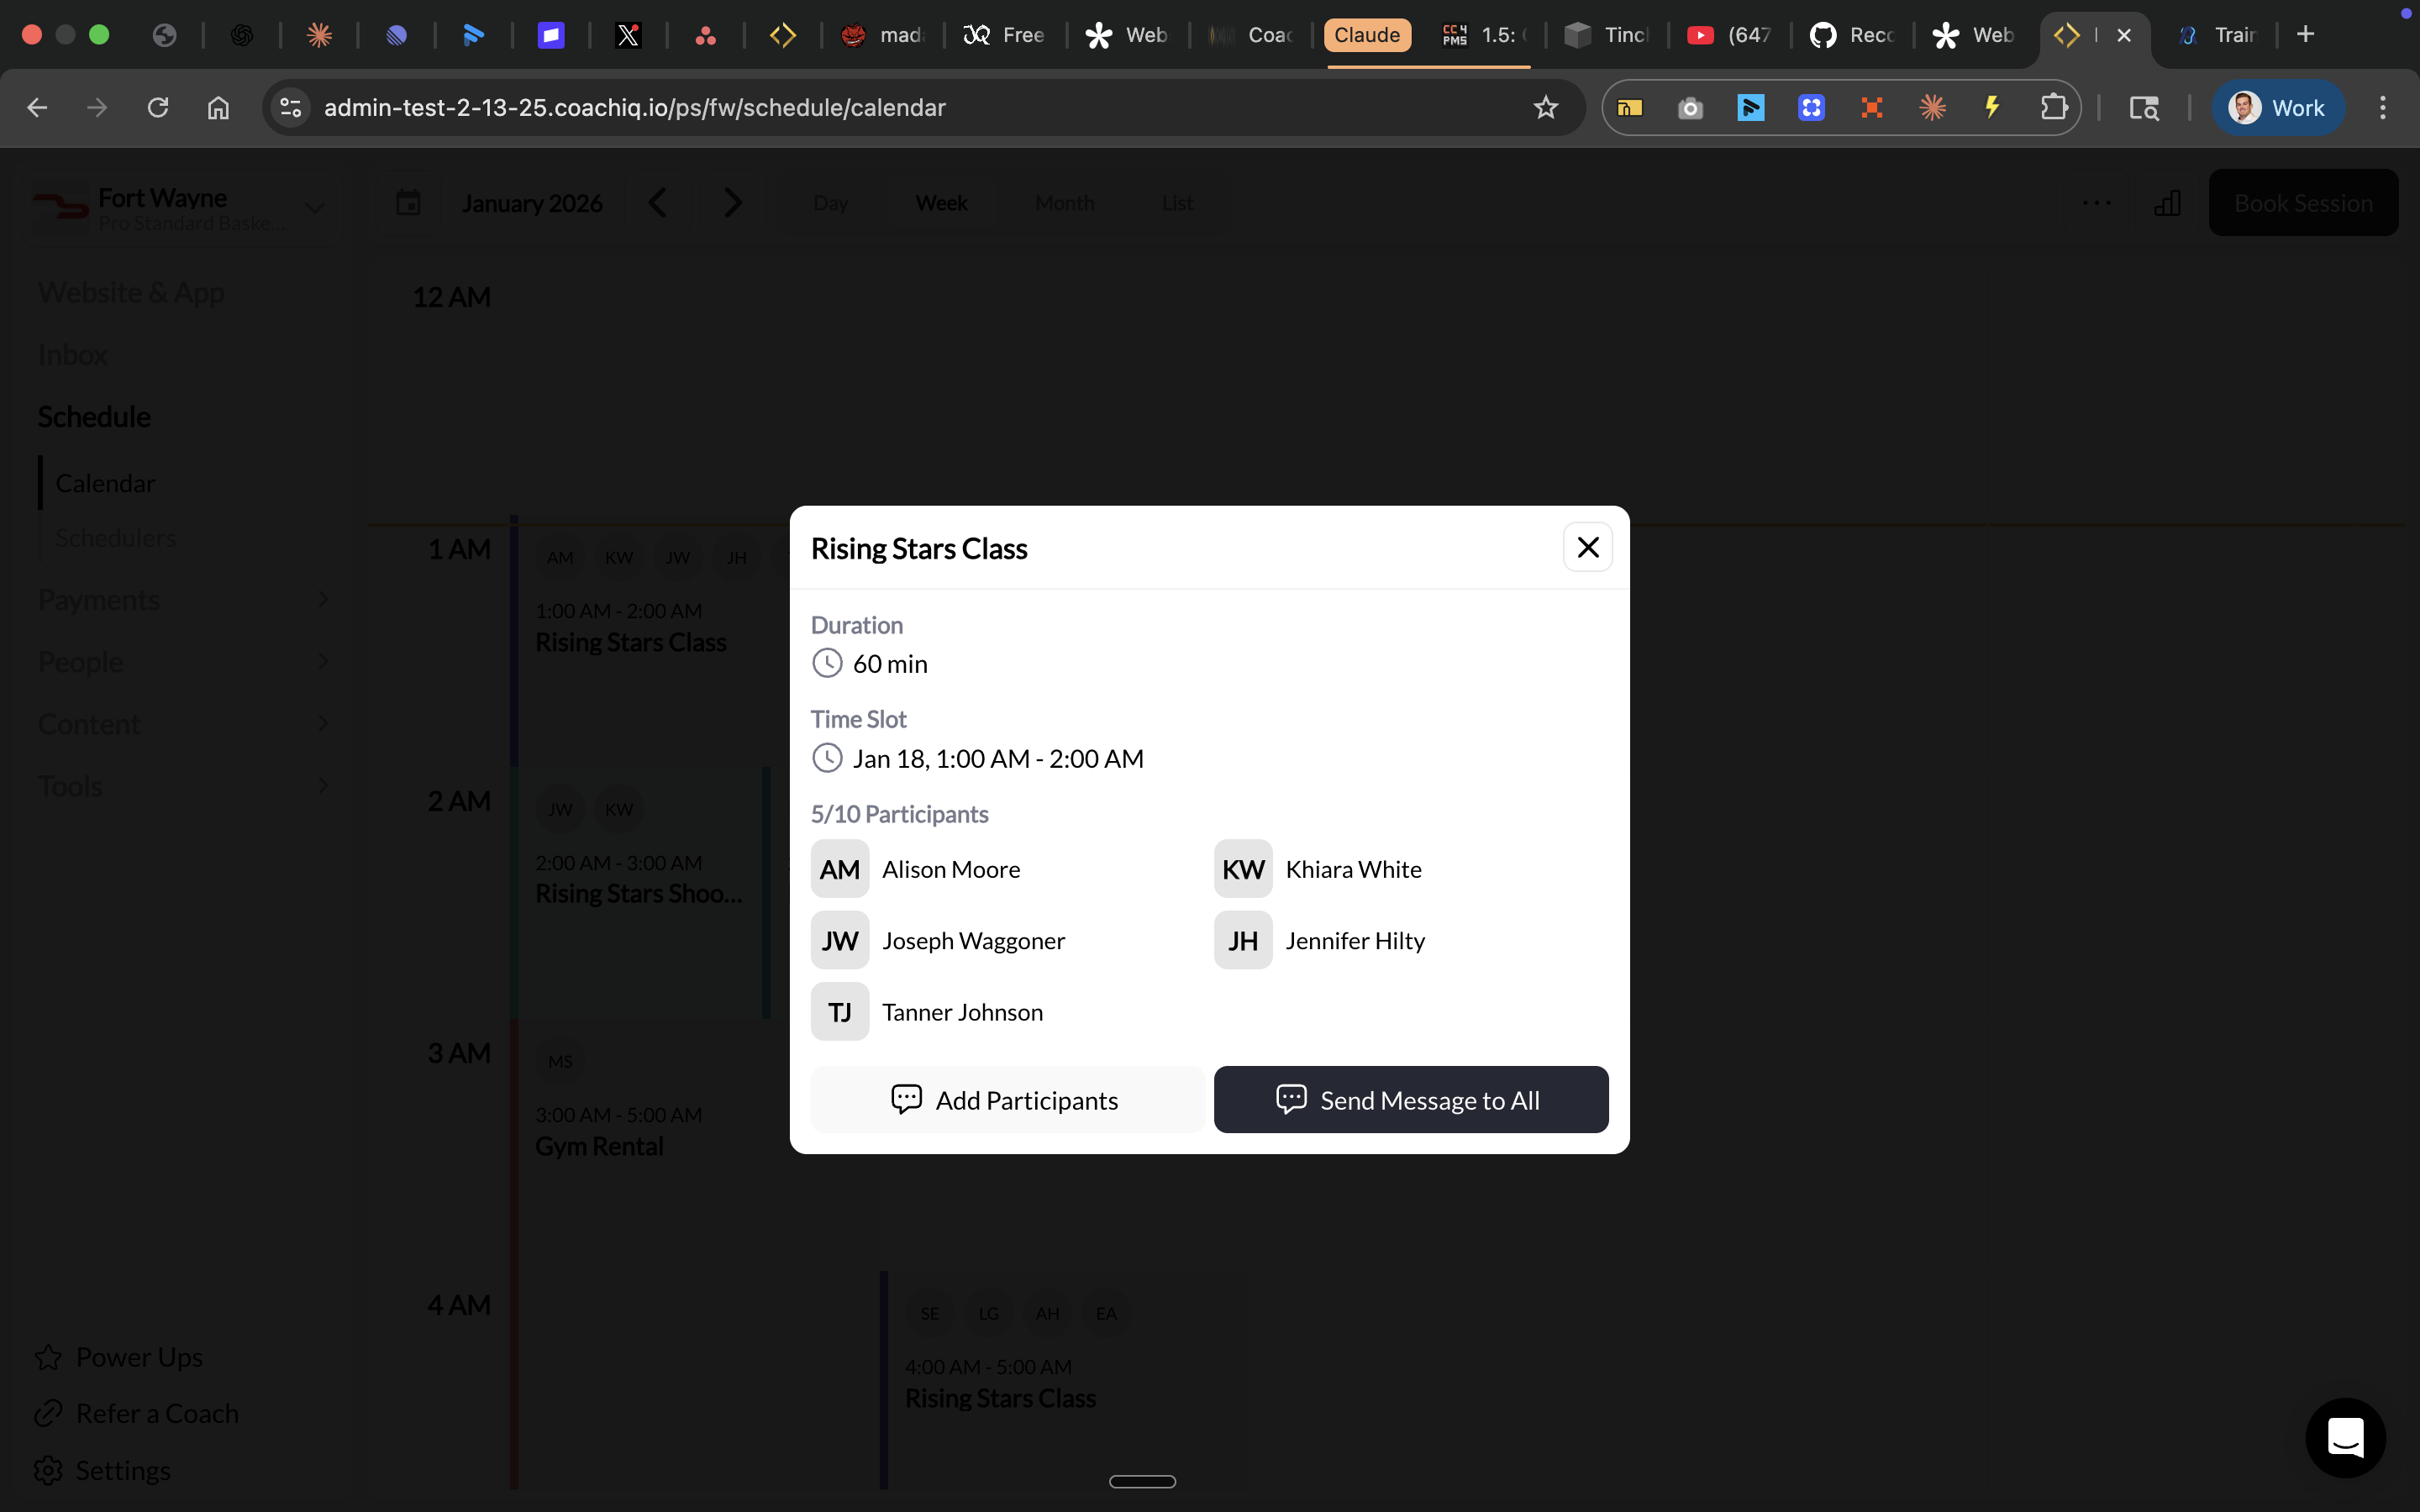The image size is (2420, 1512).
Task: Open the calendar date picker icon
Action: (408, 202)
